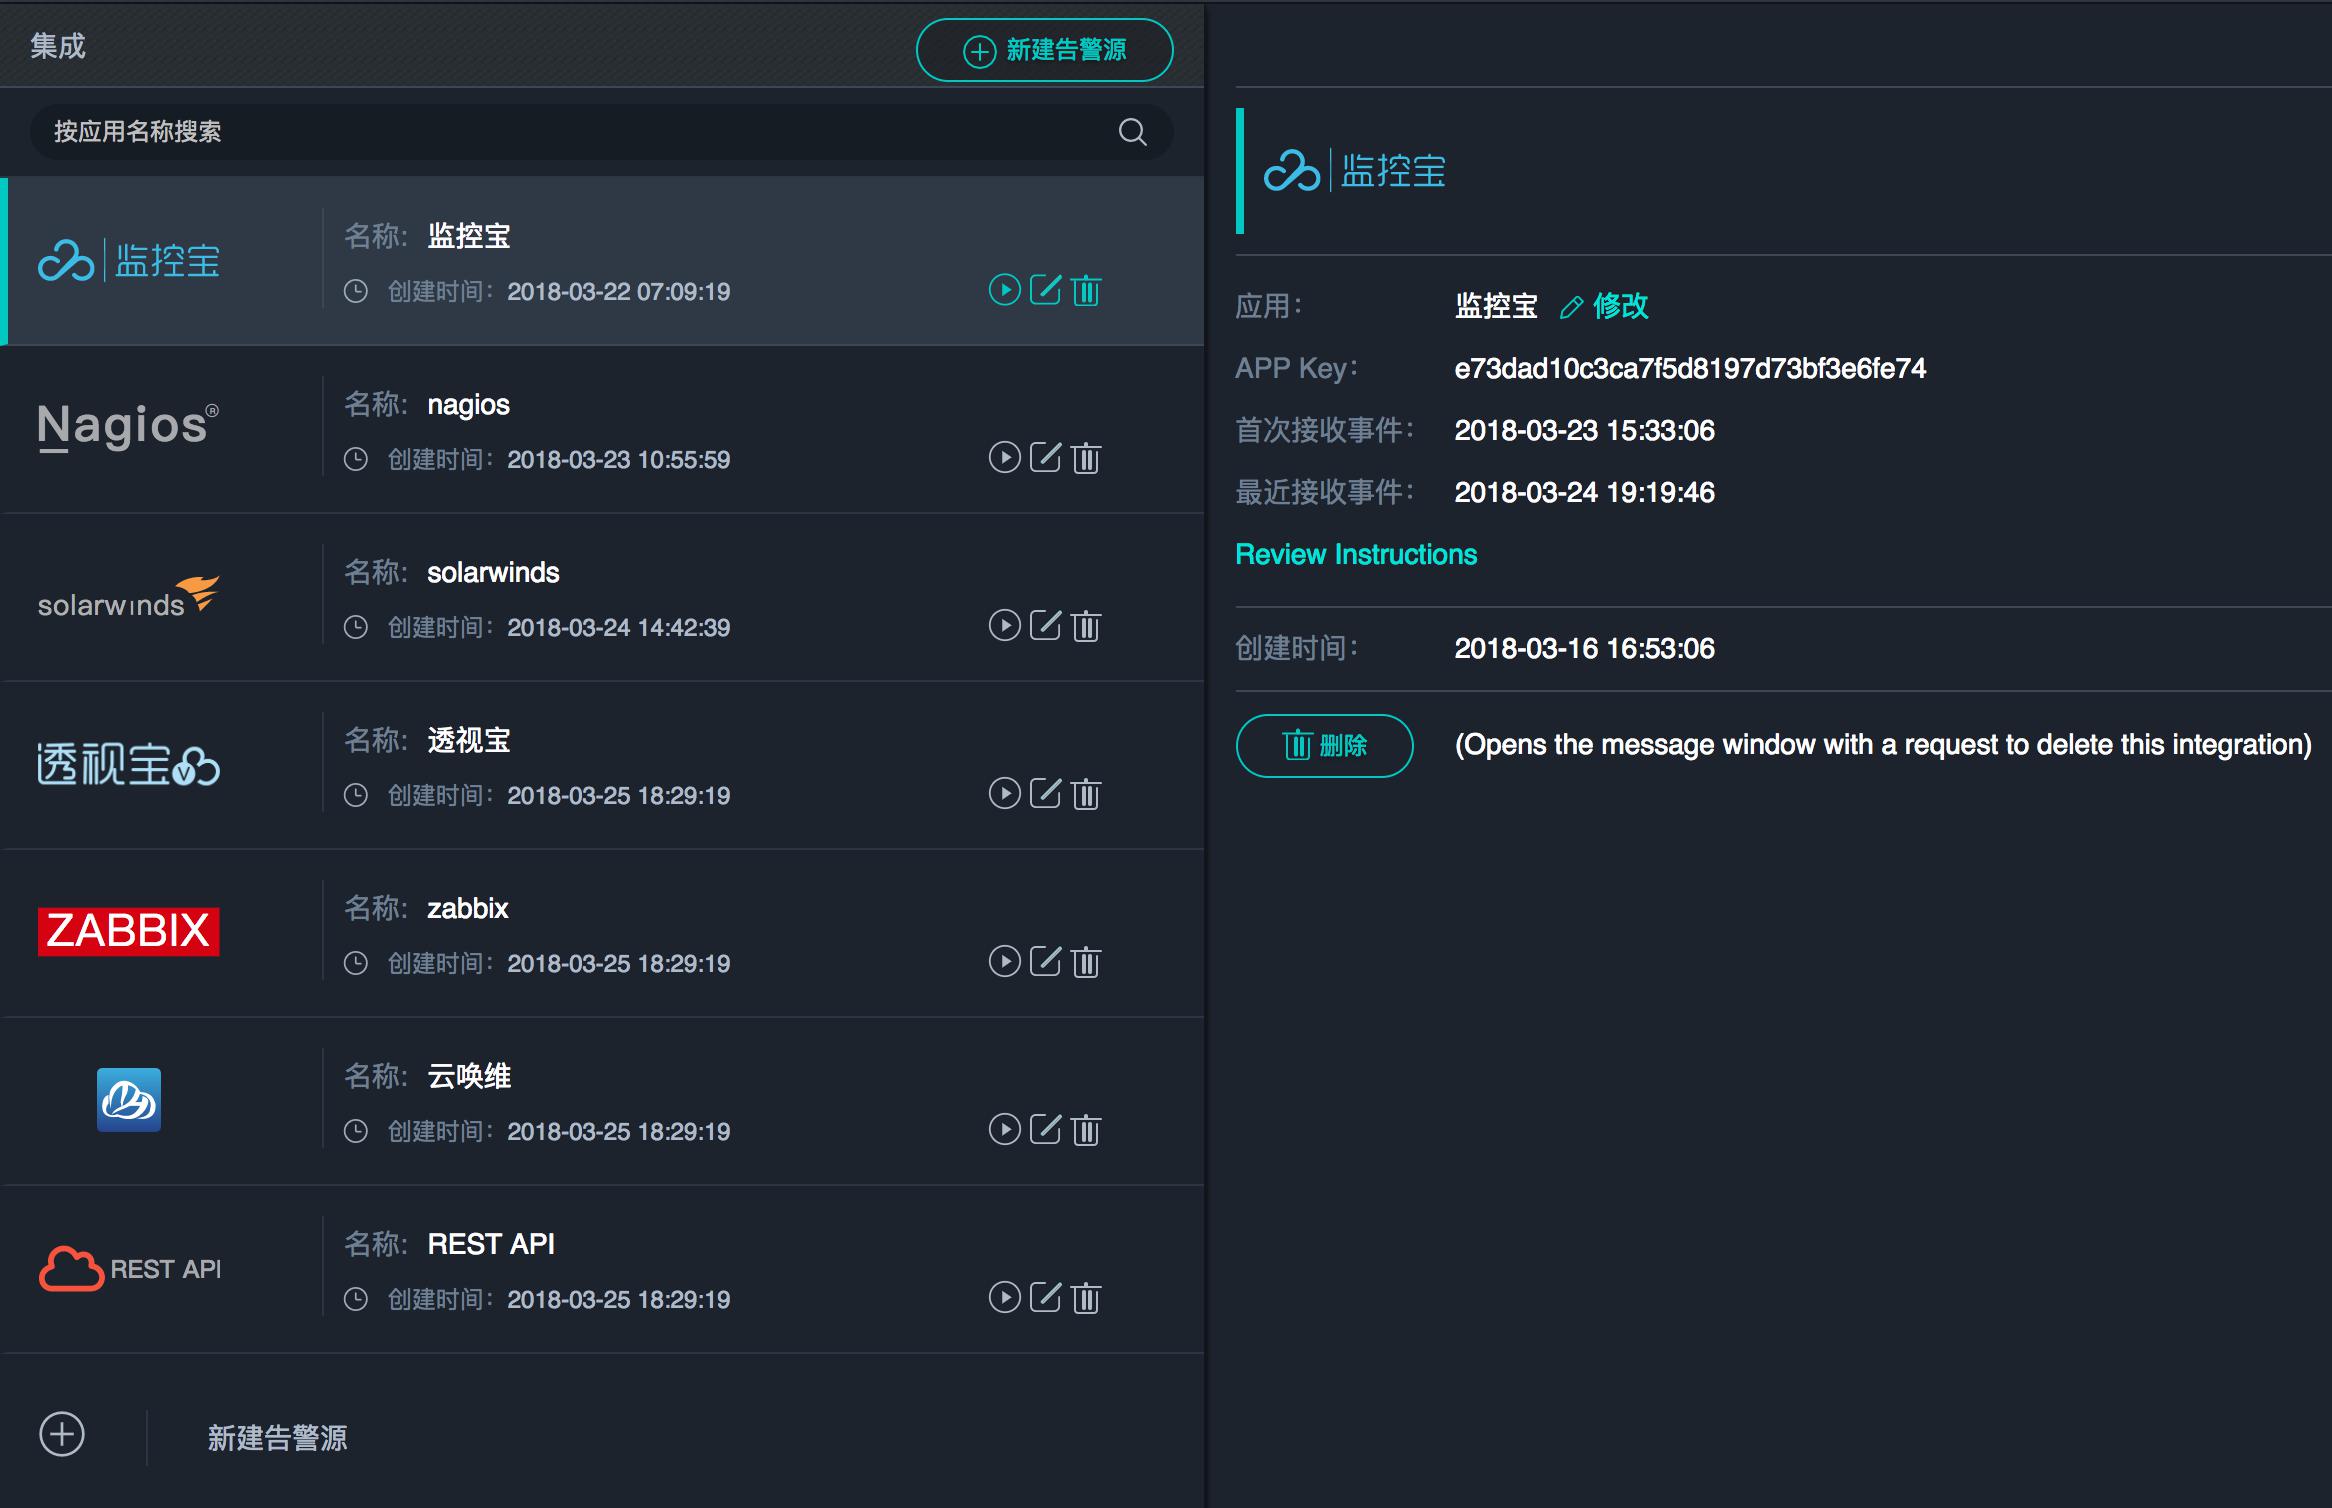This screenshot has width=2332, height=1508.
Task: Click the trash icon for nagios row
Action: click(x=1086, y=458)
